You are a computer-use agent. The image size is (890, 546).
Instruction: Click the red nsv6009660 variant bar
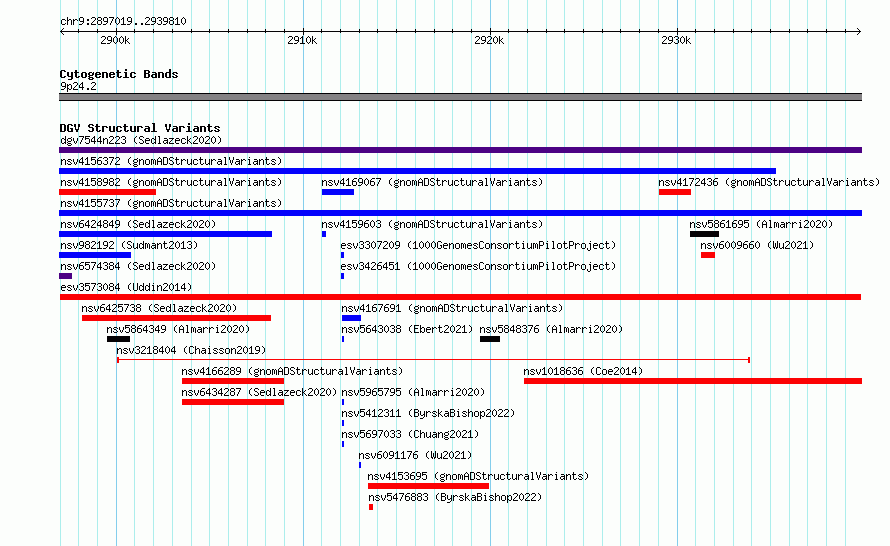click(x=708, y=255)
